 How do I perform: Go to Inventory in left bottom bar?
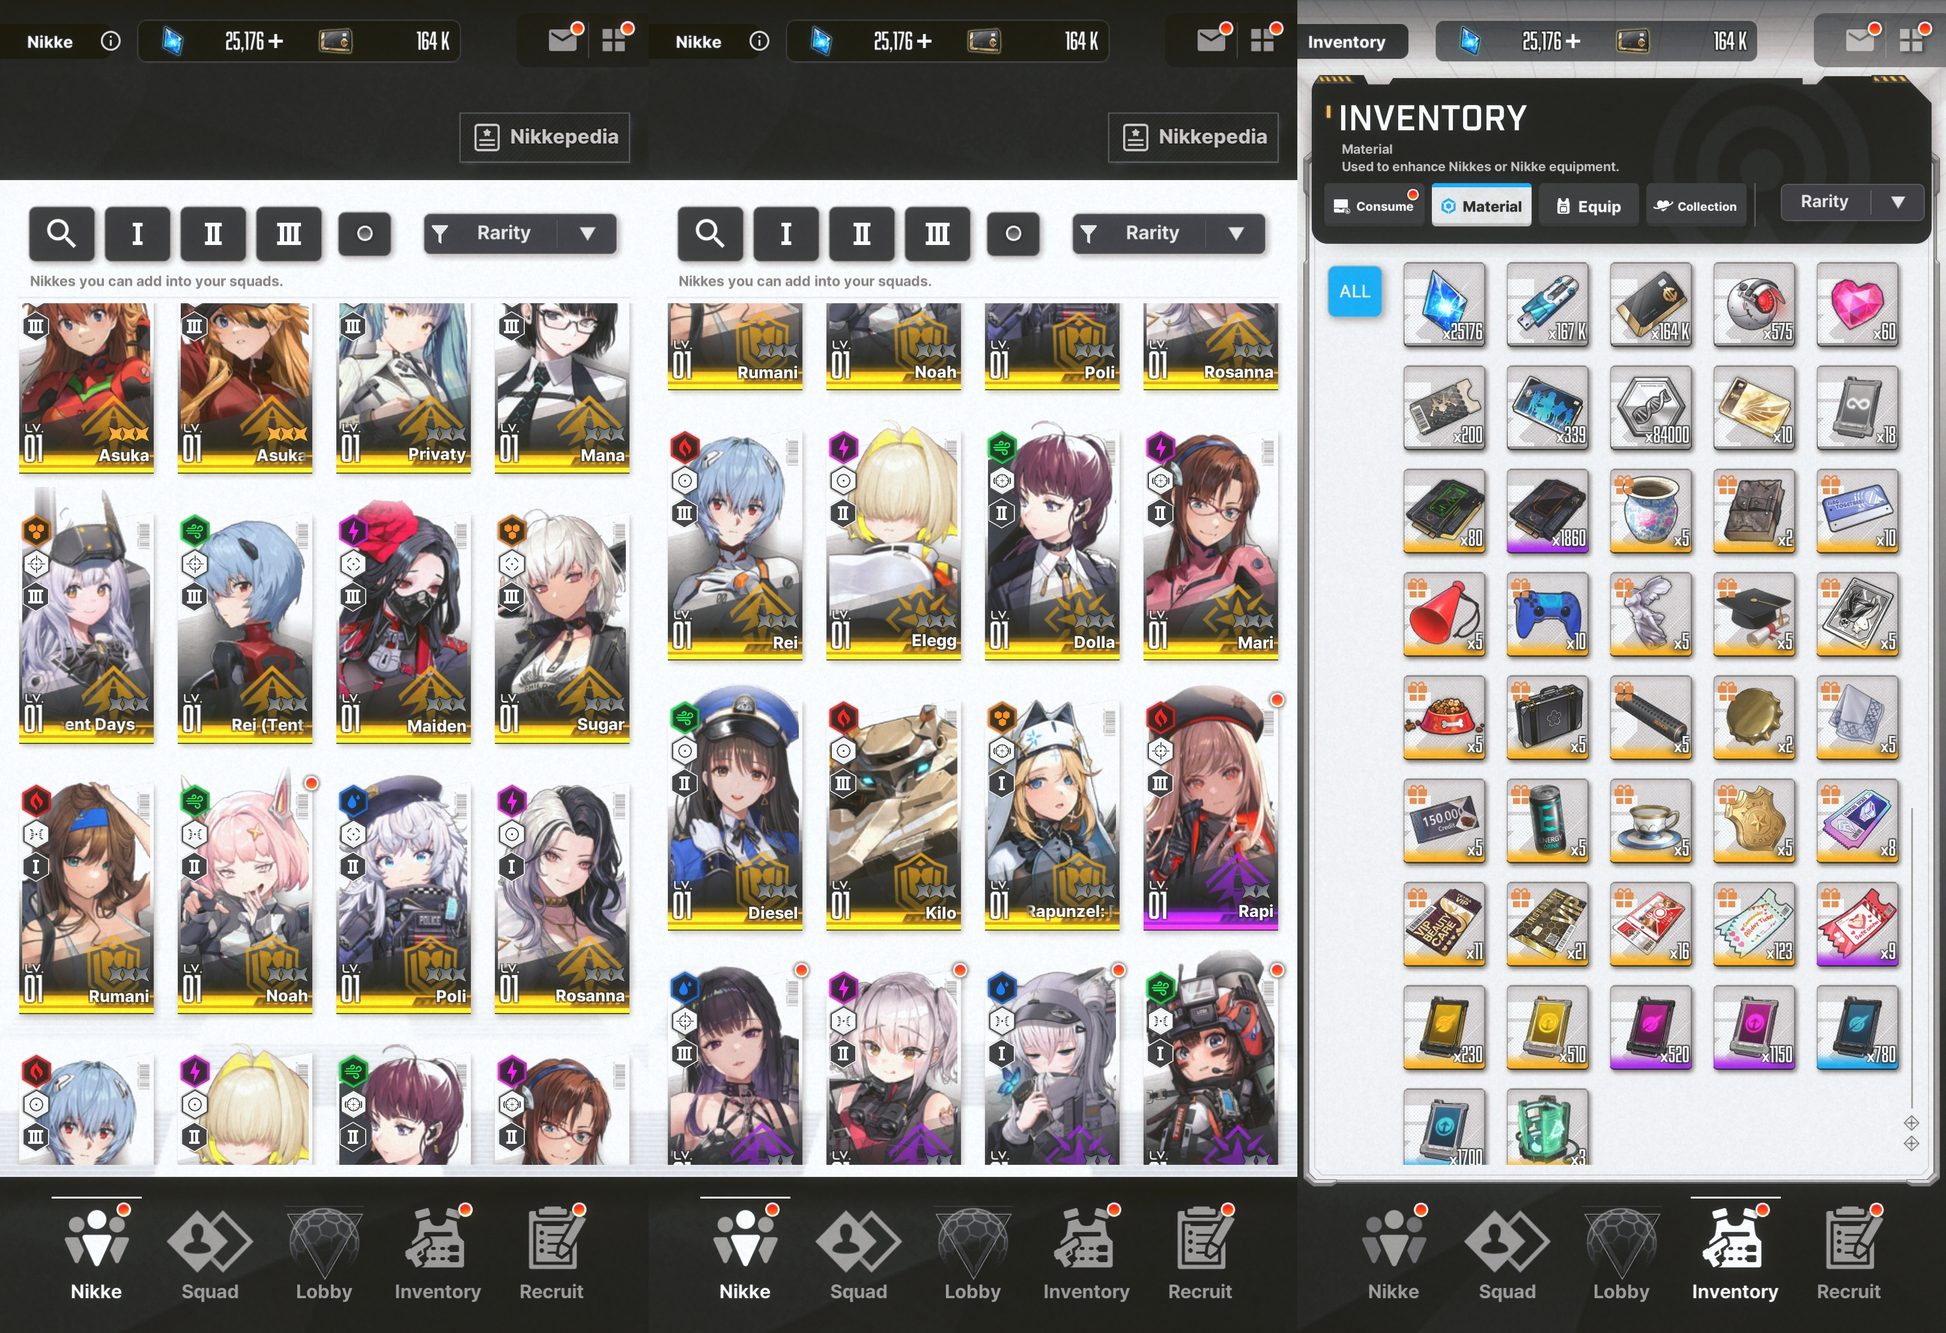click(x=438, y=1255)
